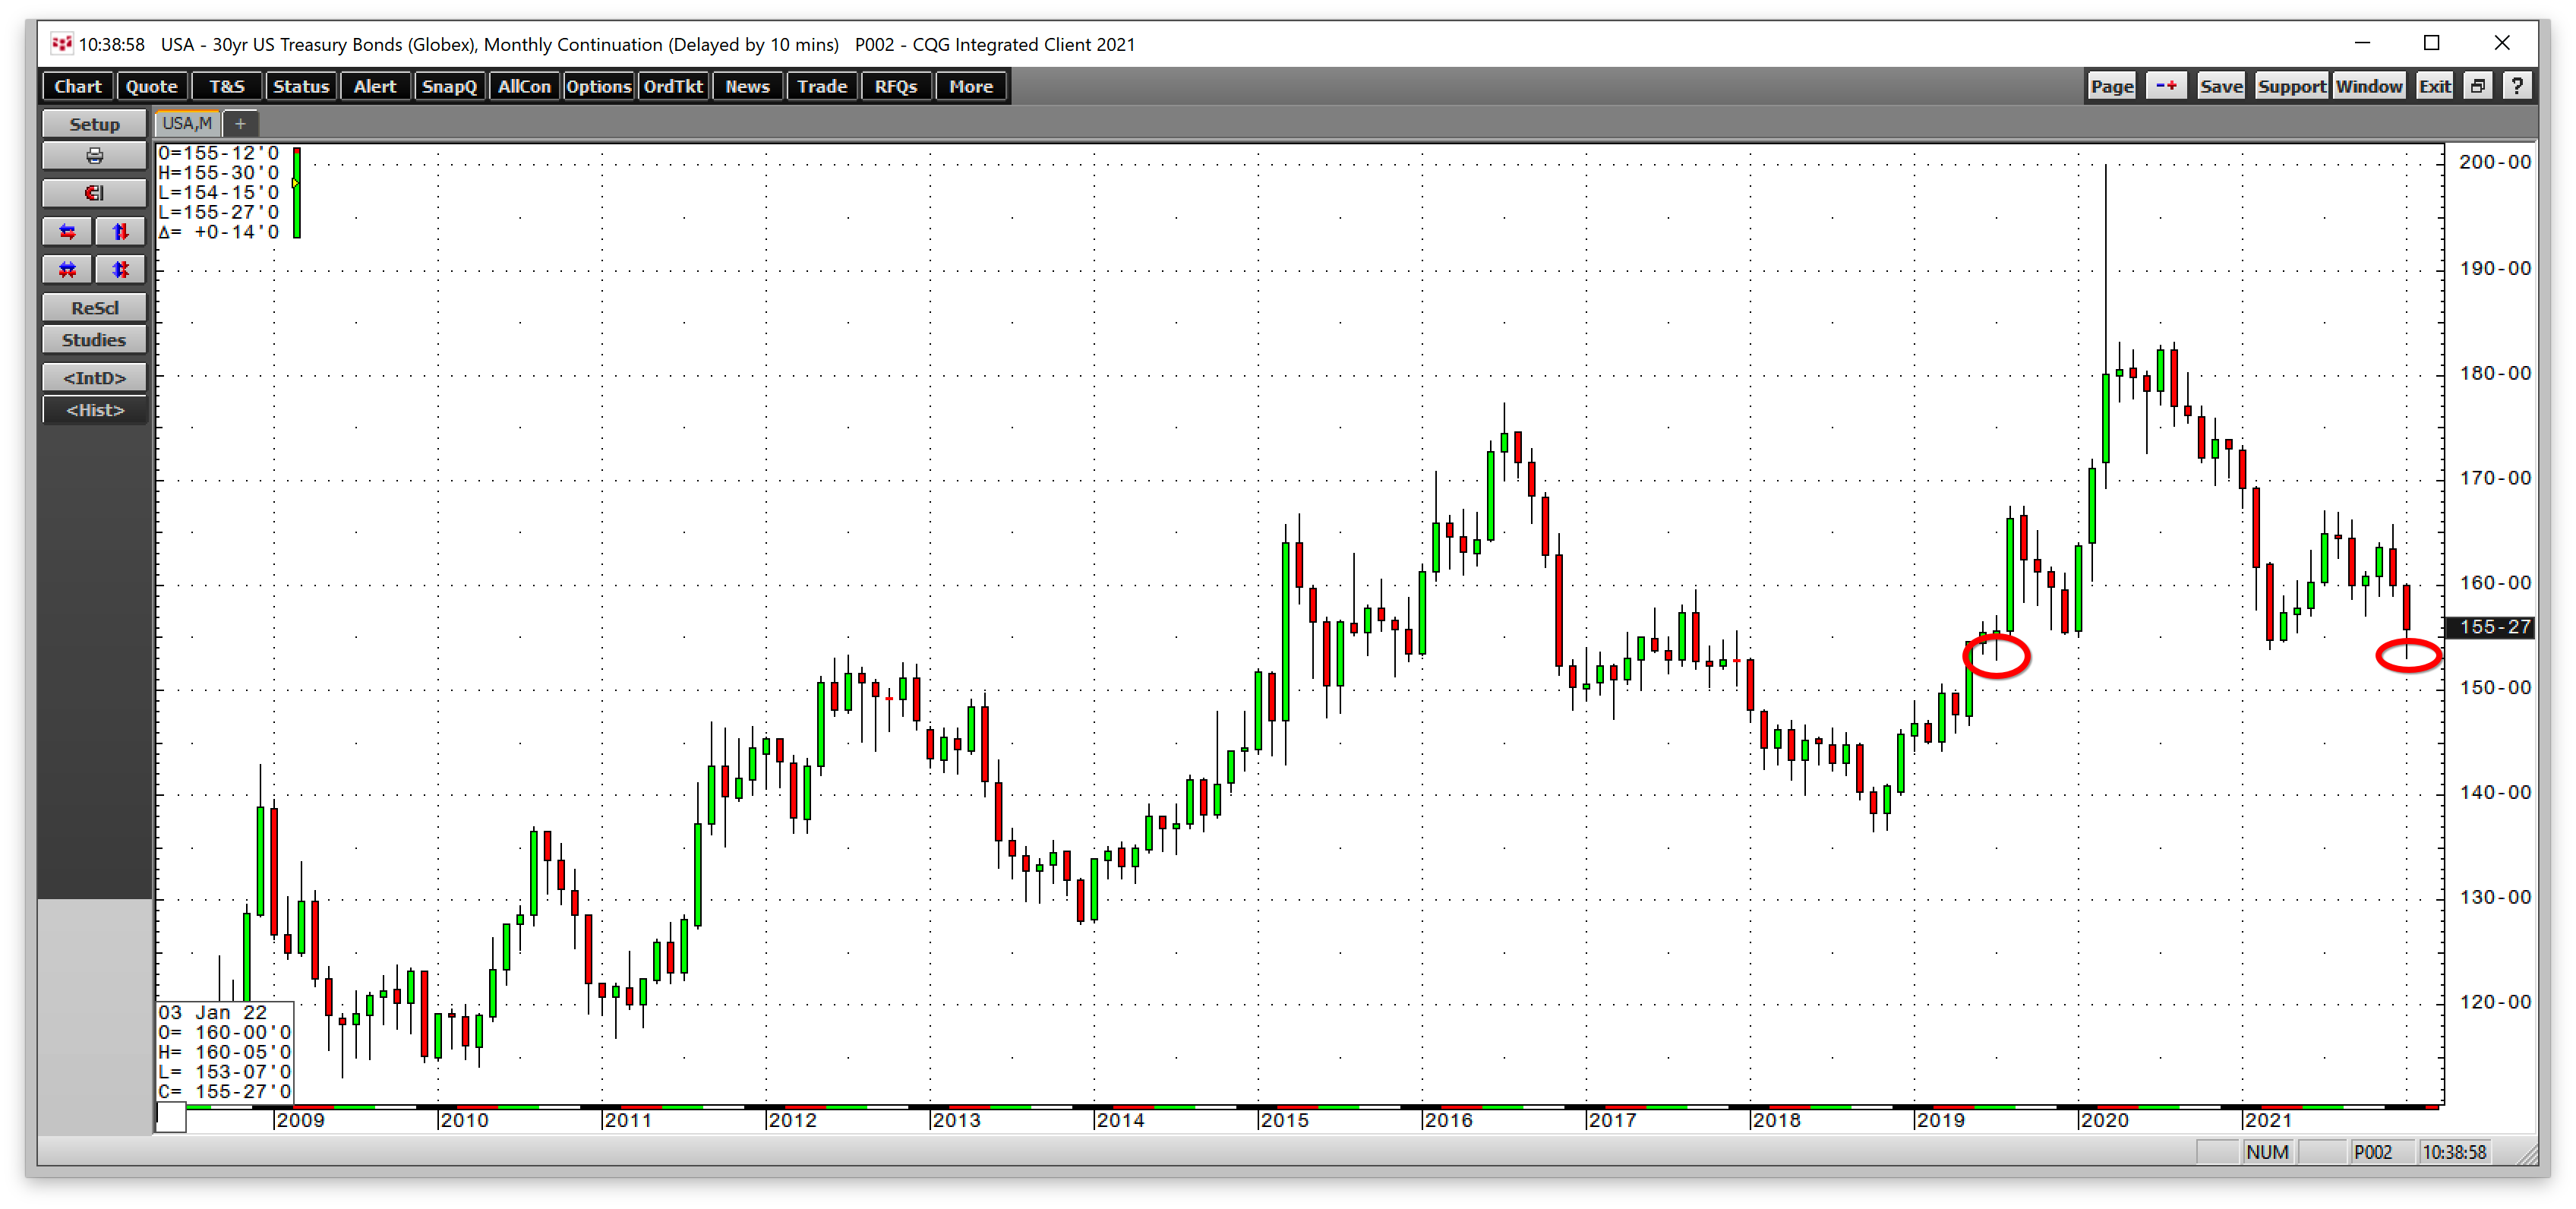Screen dimensions: 2576x1209
Task: Click the question mark help icon
Action: coord(2516,86)
